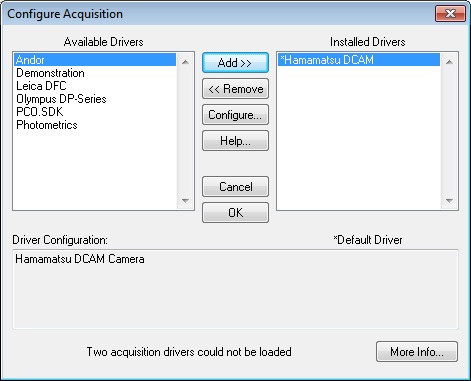Select *Hamamatsu DCAM in Installed Drivers
Viewport: 471px width, 381px height.
(x=359, y=60)
